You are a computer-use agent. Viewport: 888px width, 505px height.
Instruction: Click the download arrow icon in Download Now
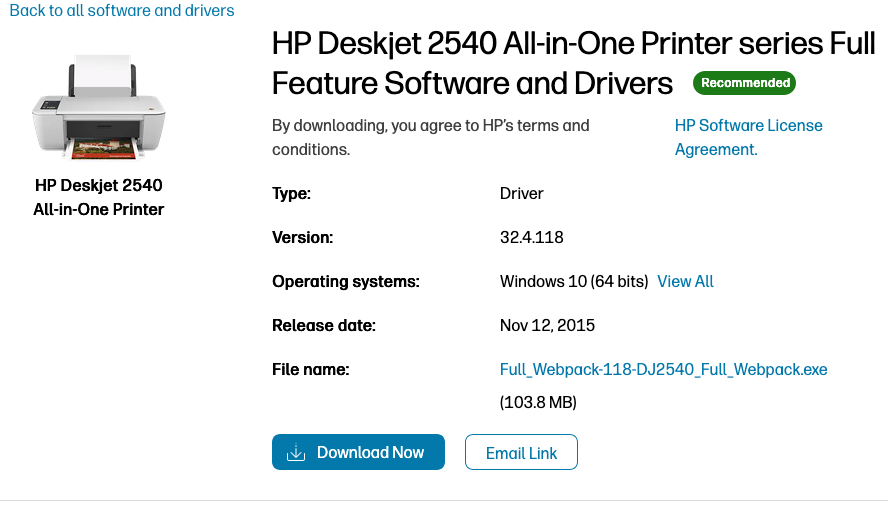coord(296,453)
